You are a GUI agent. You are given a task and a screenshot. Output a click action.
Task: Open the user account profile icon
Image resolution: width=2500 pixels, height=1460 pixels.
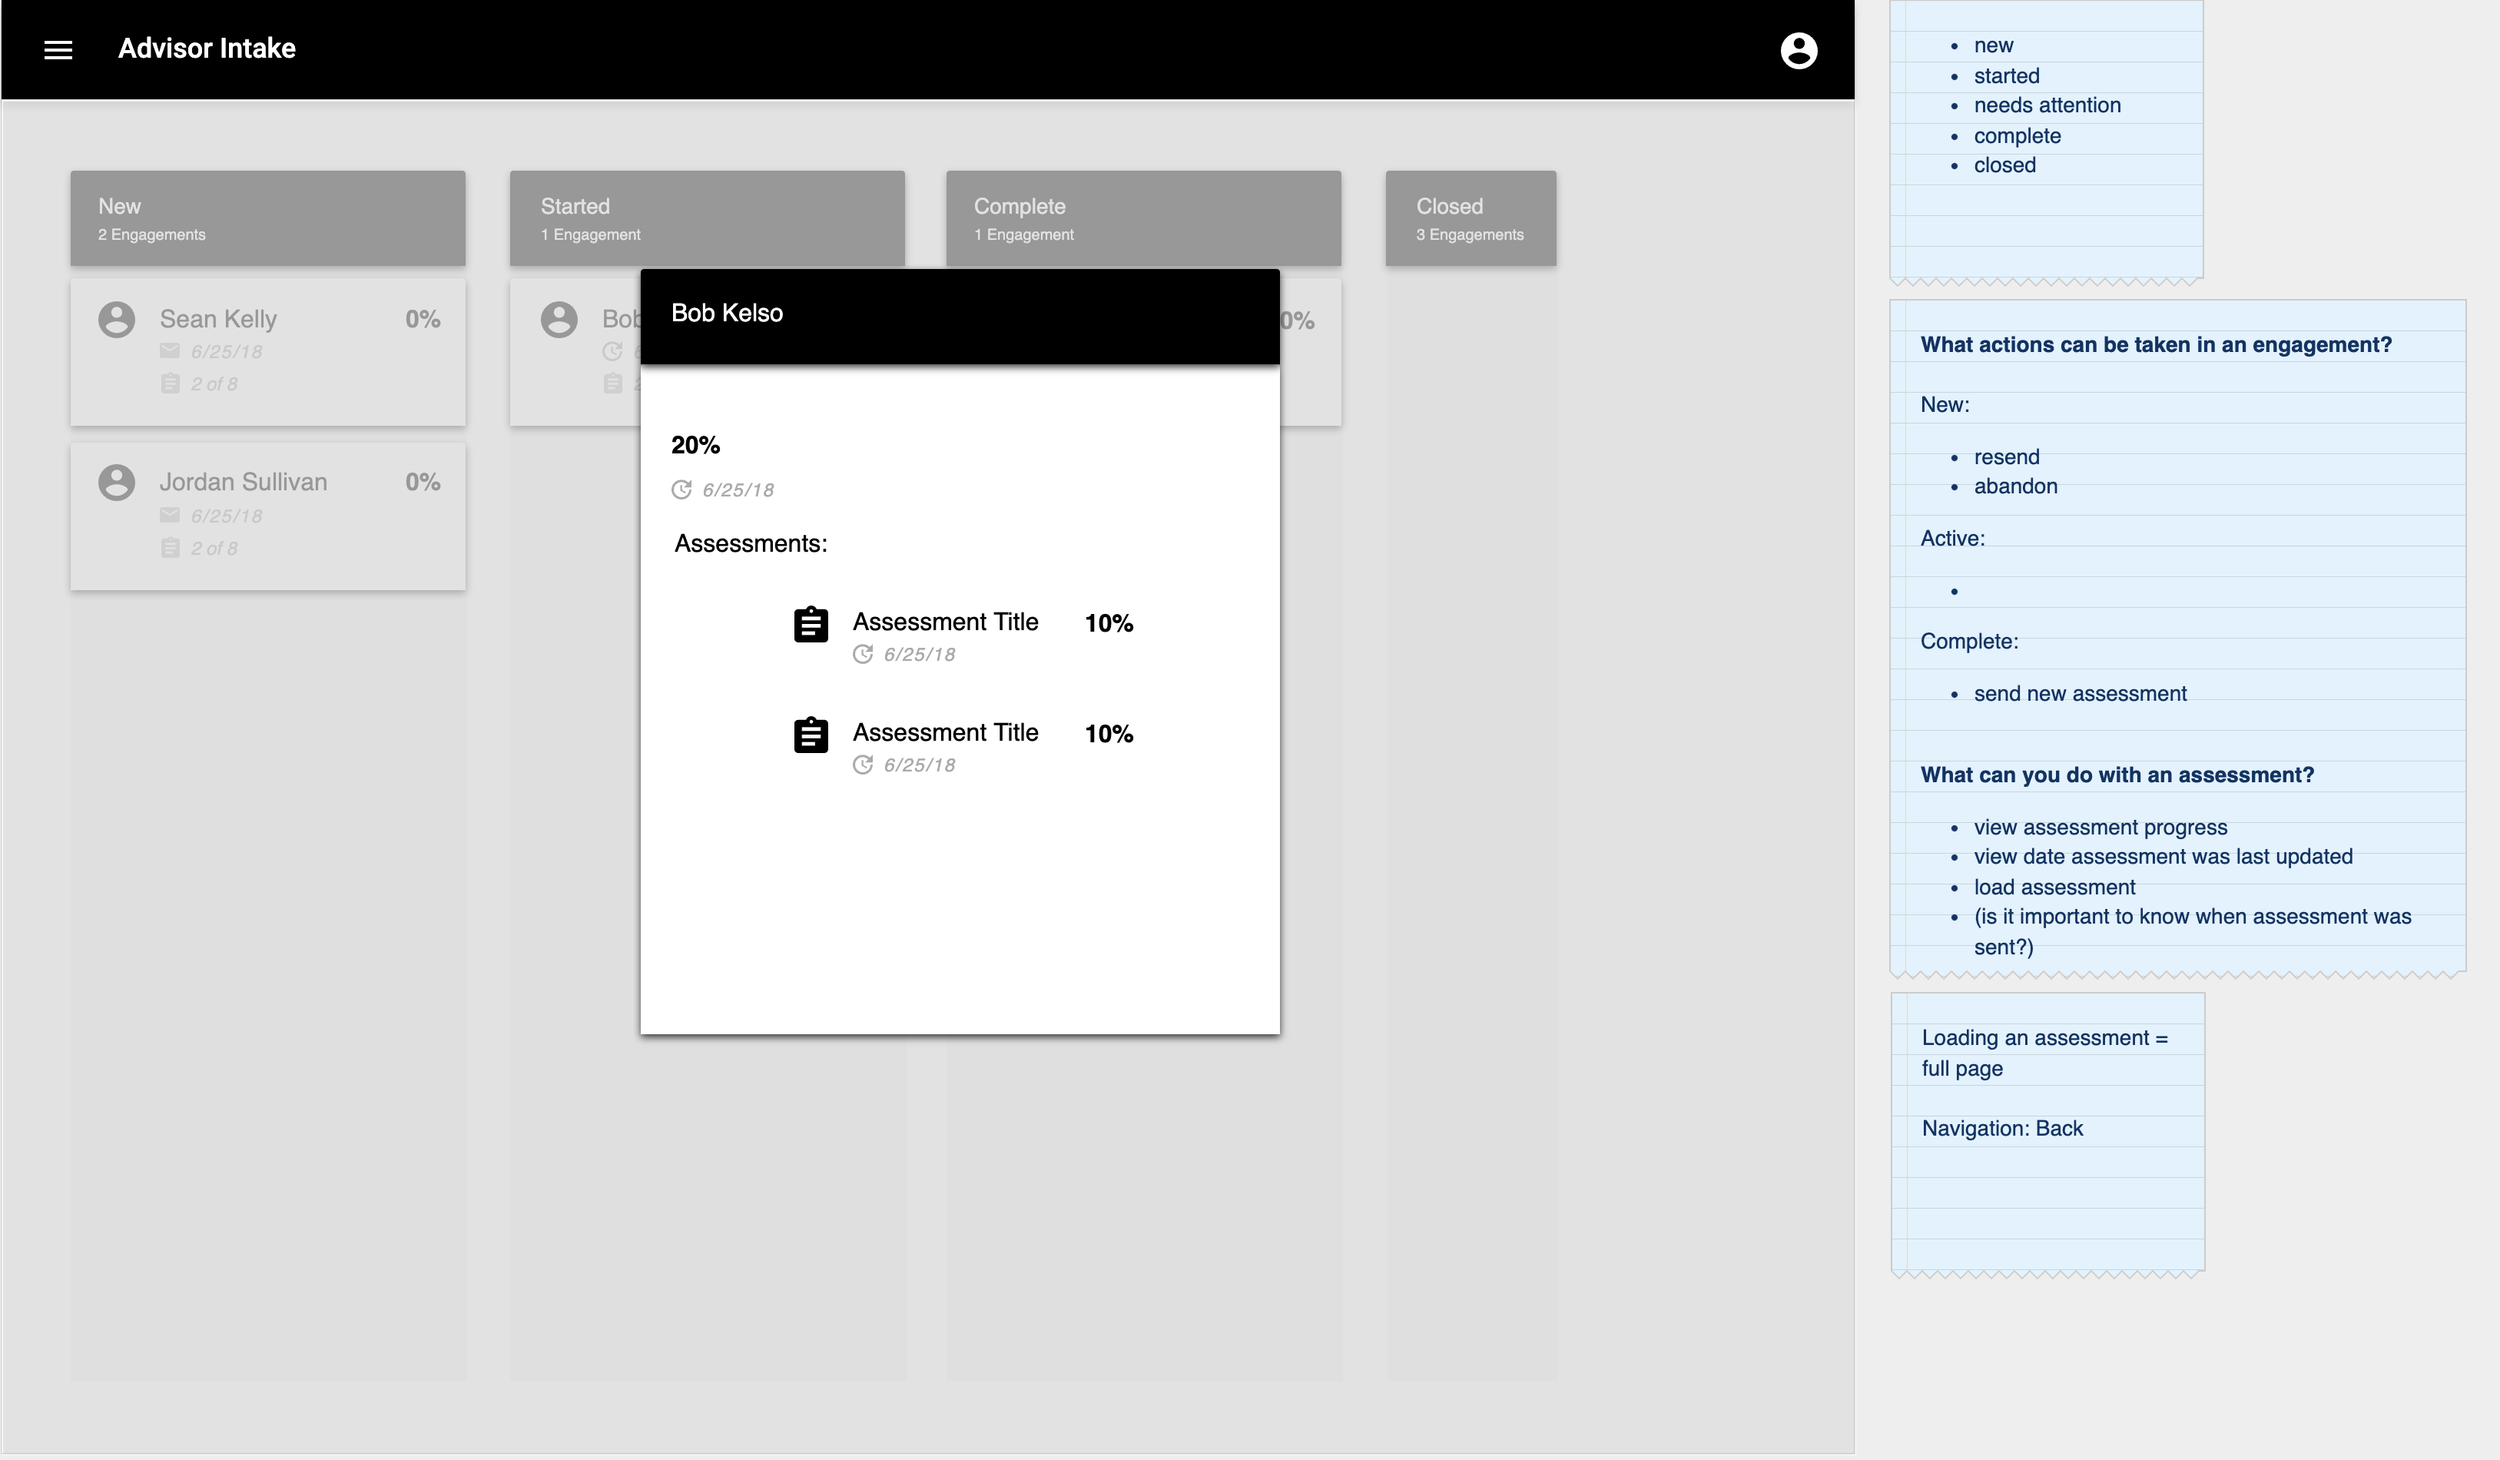[x=1798, y=50]
